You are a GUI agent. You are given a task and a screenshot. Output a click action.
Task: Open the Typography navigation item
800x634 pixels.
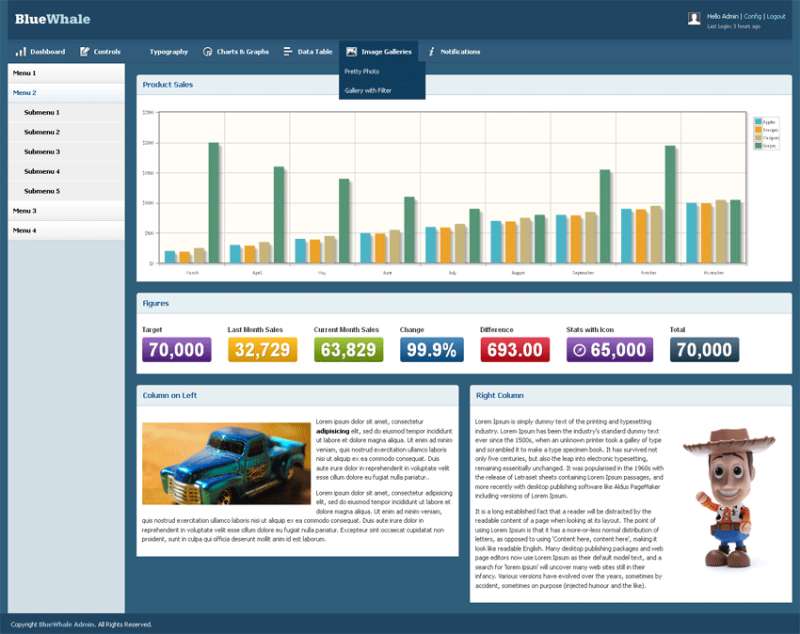[168, 52]
